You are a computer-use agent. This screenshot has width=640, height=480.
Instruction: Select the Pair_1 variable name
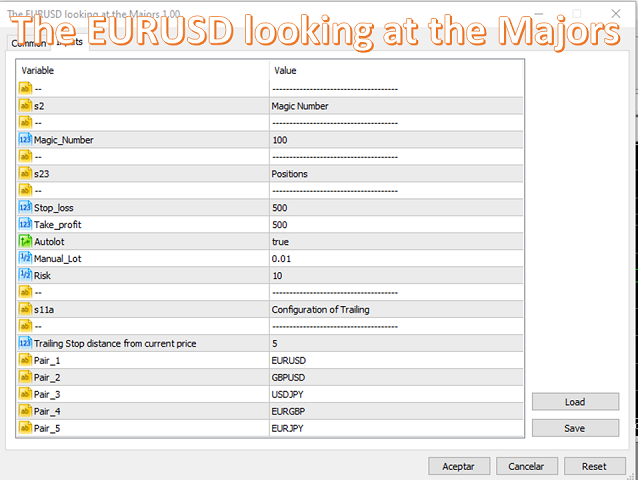[47, 361]
